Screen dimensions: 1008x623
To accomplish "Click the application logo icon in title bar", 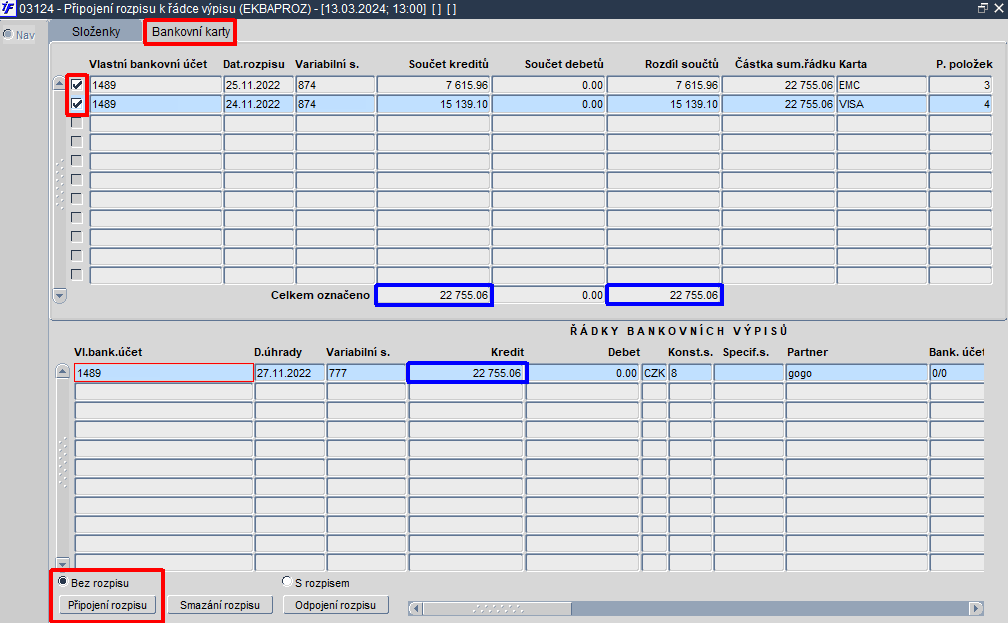I will (8, 8).
